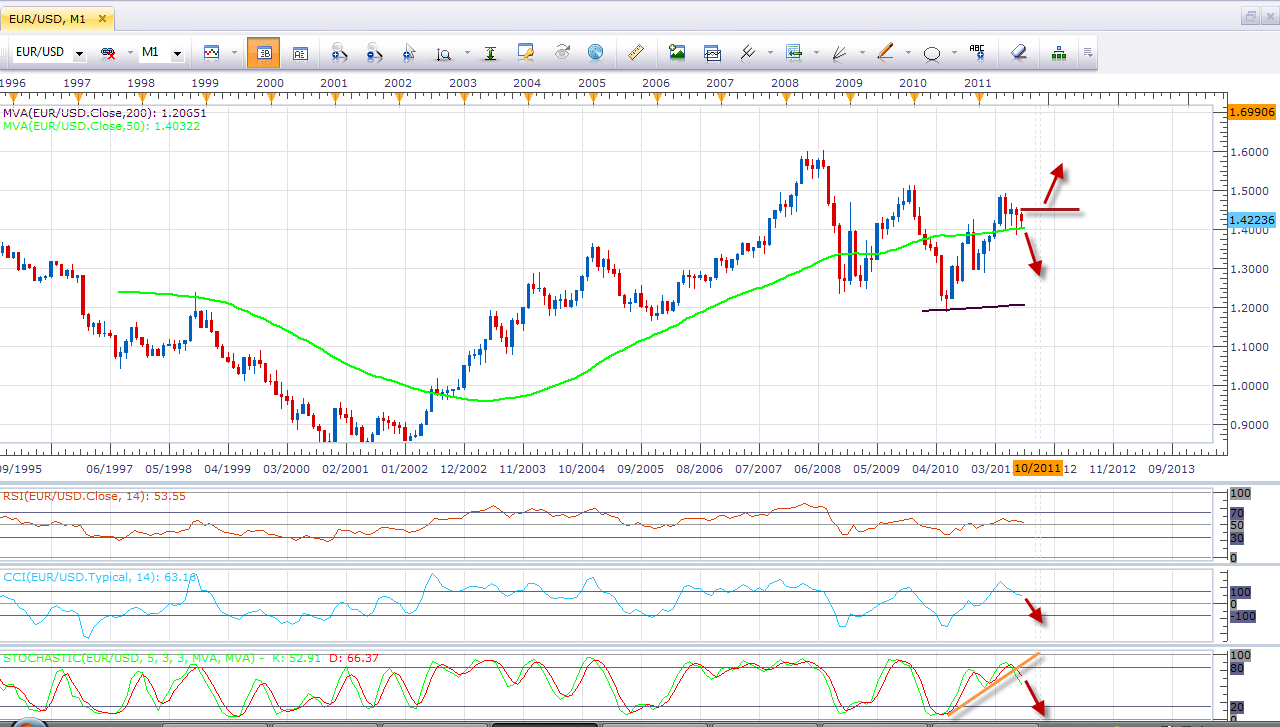This screenshot has height=727, width=1280.
Task: Expand the chart type dropdown arrow
Action: pyautogui.click(x=233, y=53)
